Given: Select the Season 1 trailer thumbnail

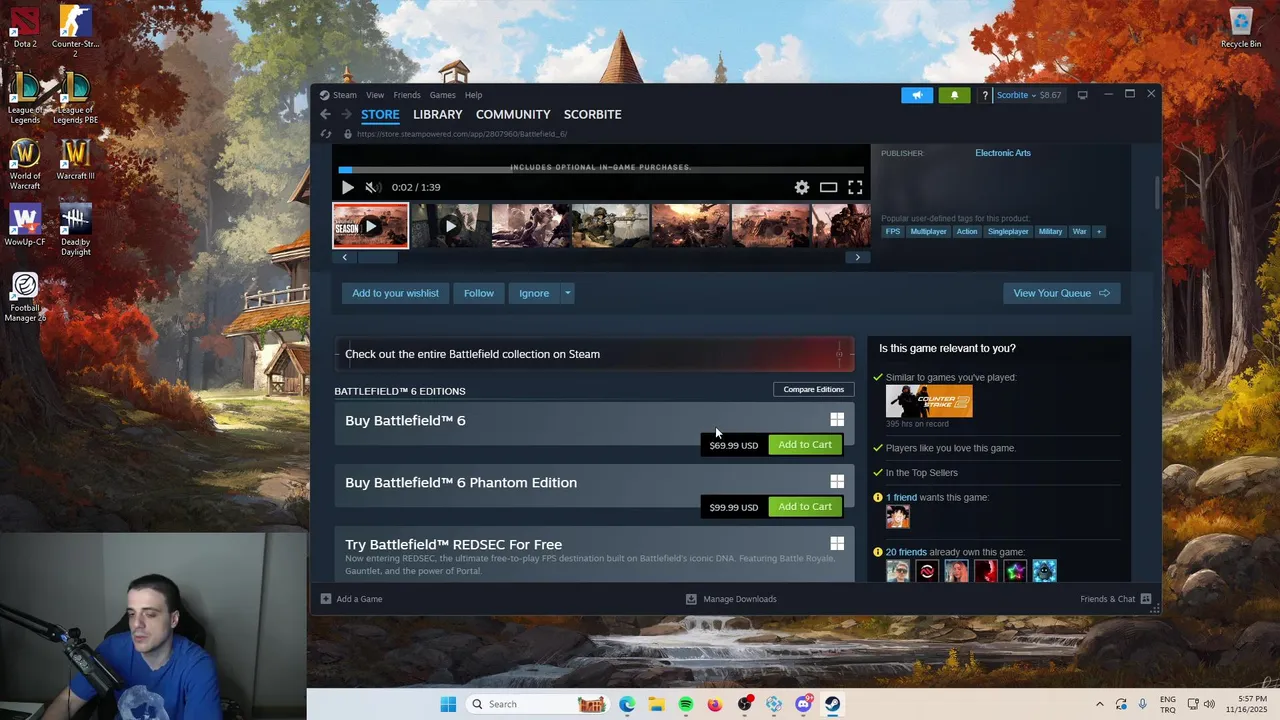Looking at the screenshot, I should coord(370,226).
